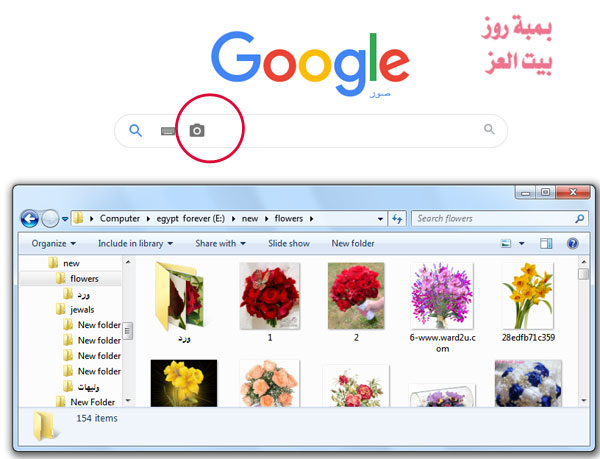The height and width of the screenshot is (459, 600).
Task: Click the file list scroll up arrow
Action: (584, 262)
